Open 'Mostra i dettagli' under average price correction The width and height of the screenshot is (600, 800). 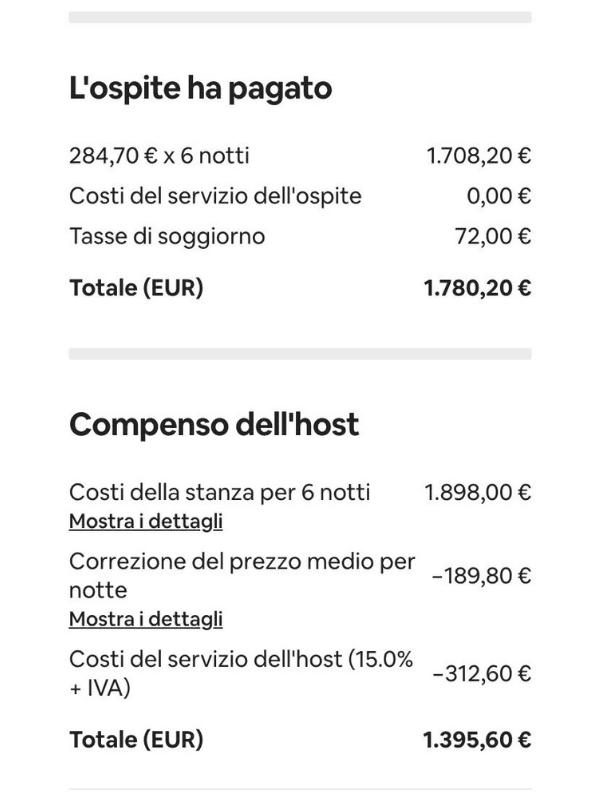point(146,619)
